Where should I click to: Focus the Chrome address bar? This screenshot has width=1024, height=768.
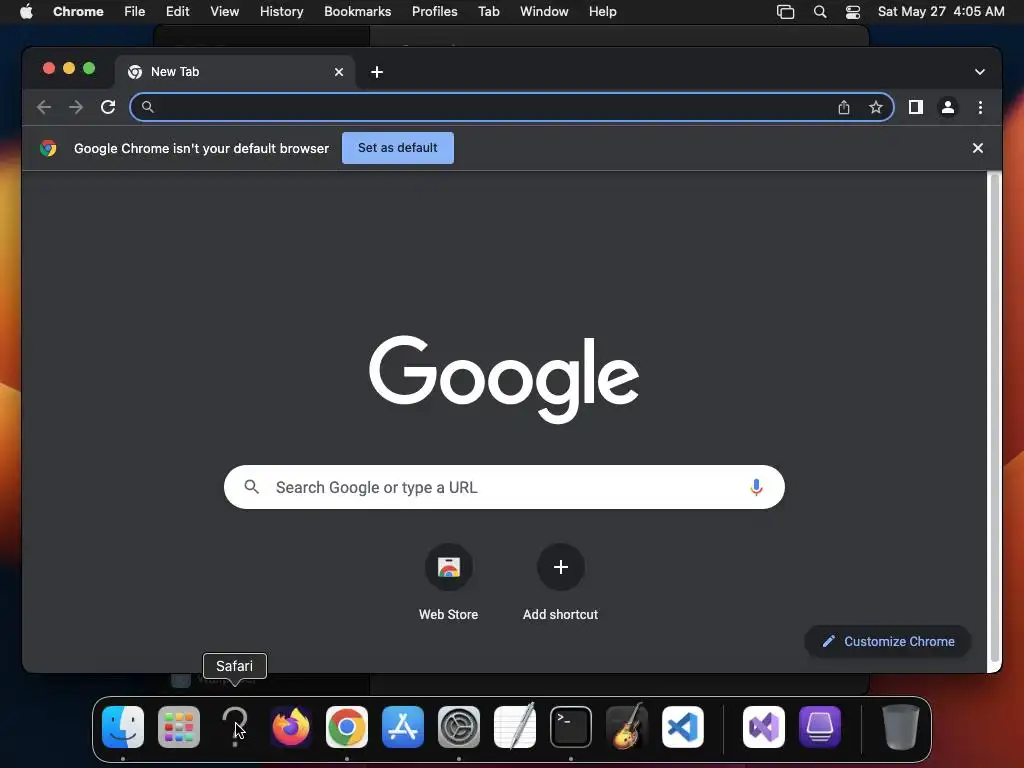pyautogui.click(x=511, y=107)
